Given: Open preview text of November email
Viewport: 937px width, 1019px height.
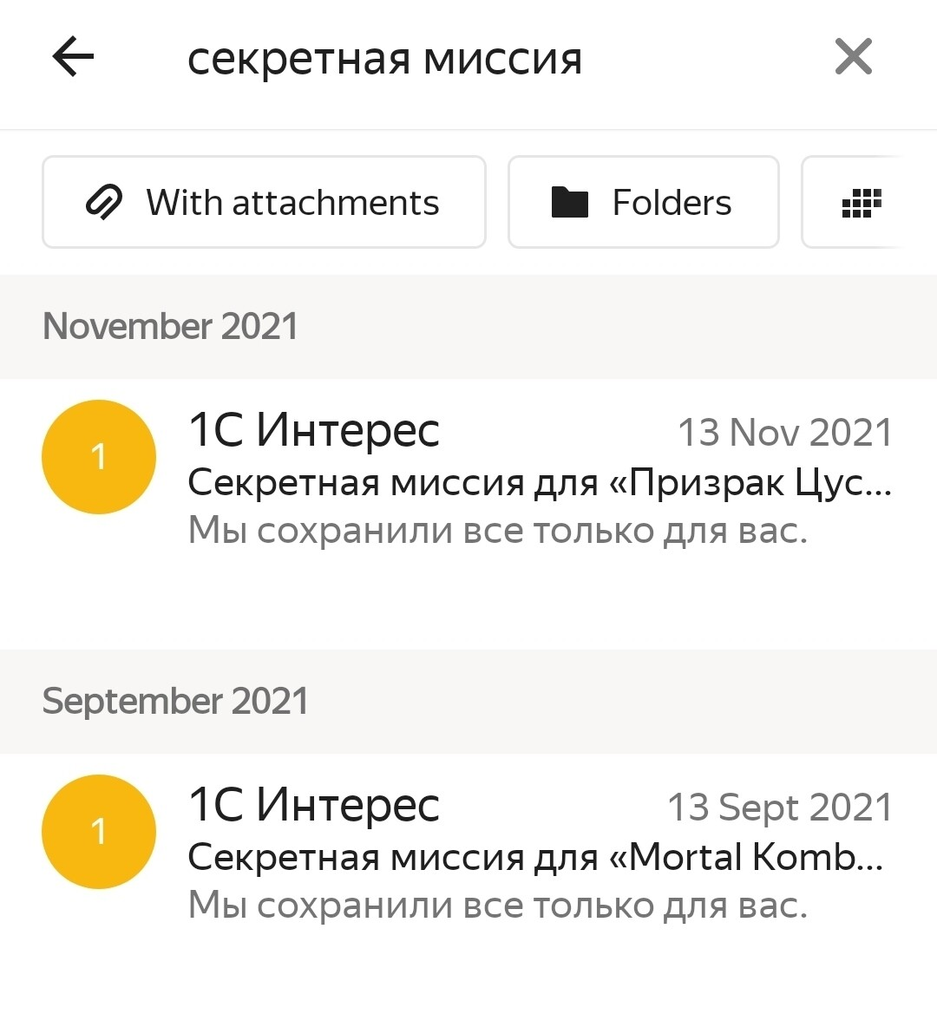Looking at the screenshot, I should tap(497, 531).
